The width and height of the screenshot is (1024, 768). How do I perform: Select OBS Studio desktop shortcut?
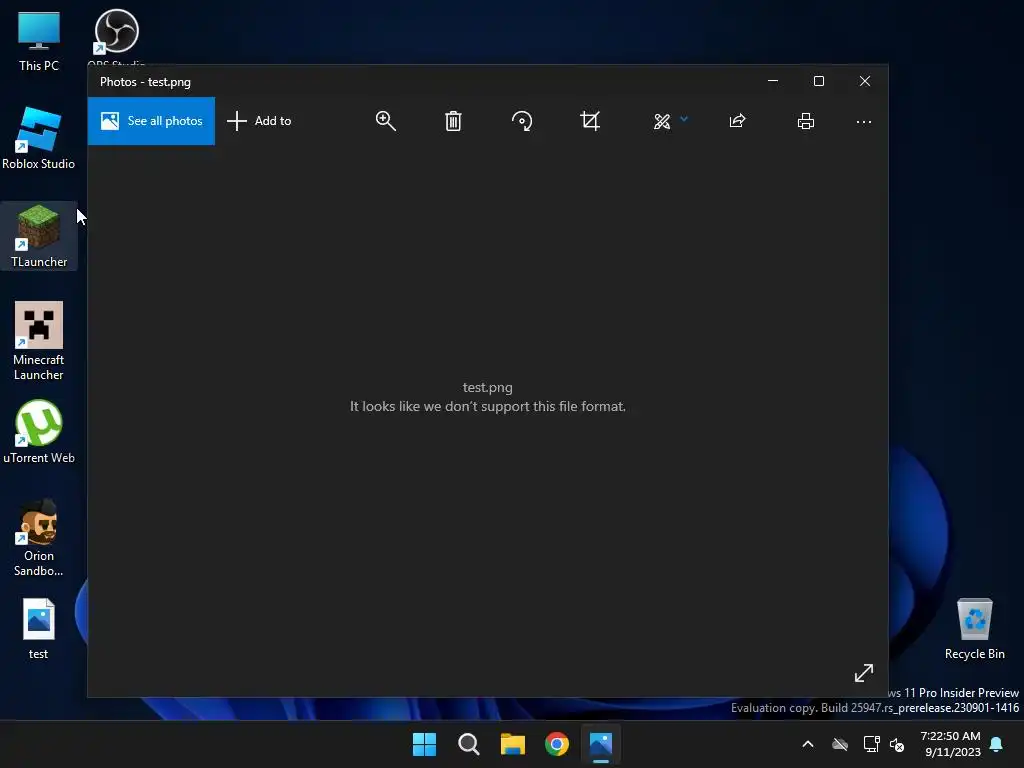click(116, 37)
